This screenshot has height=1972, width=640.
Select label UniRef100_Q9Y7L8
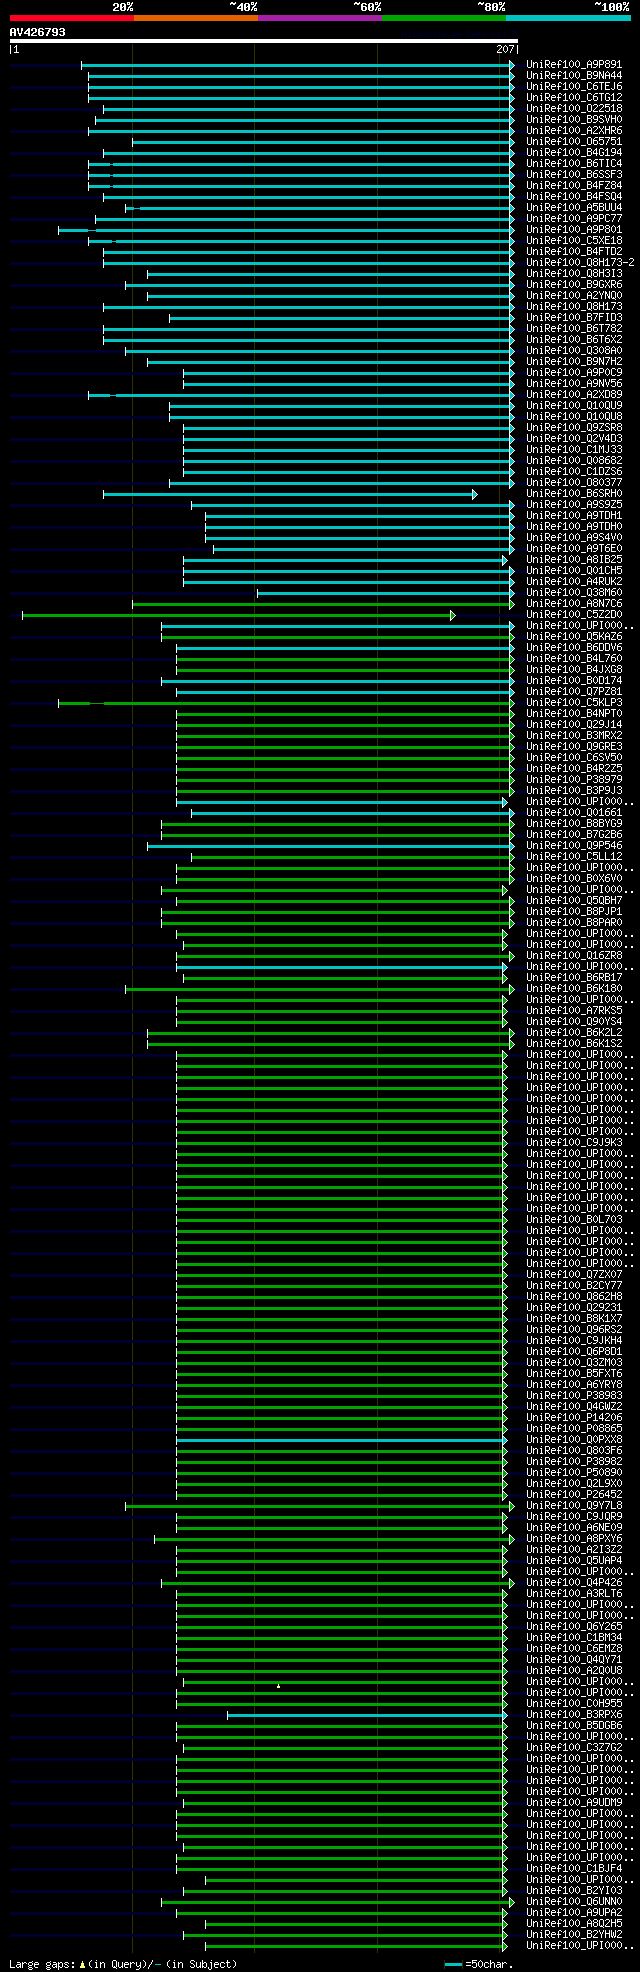[574, 1506]
